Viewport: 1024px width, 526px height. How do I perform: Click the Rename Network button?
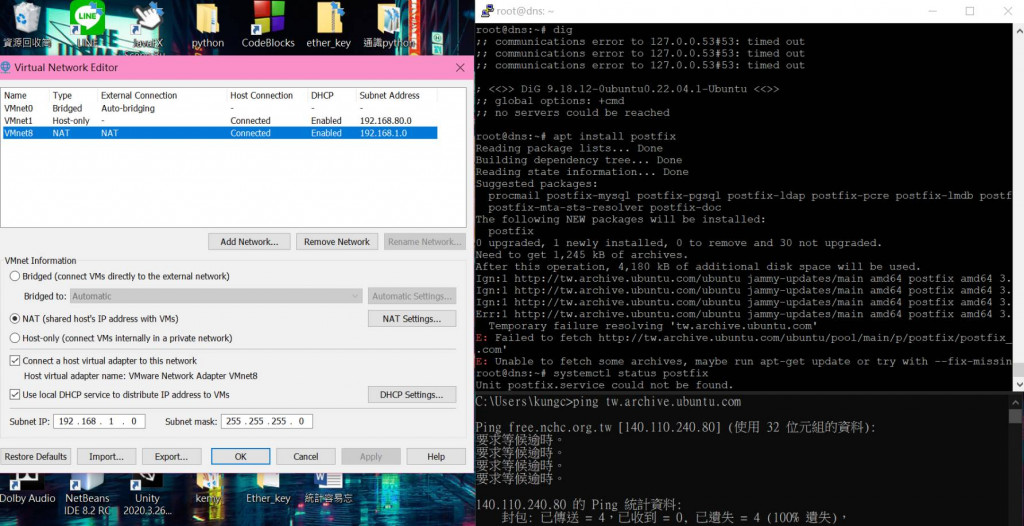tap(424, 242)
